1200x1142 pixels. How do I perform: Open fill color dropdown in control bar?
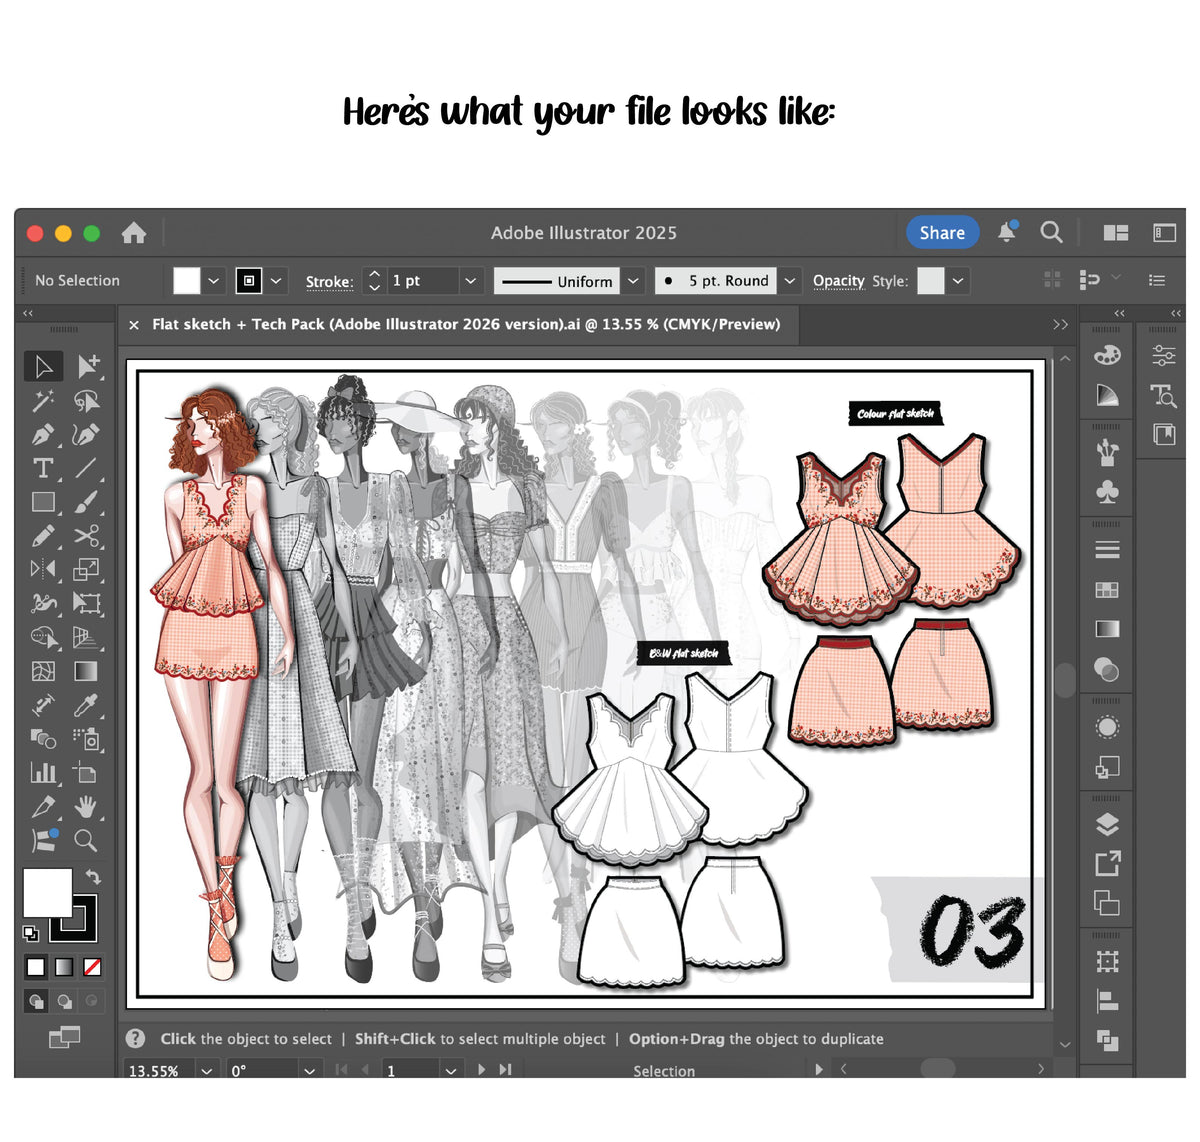213,281
